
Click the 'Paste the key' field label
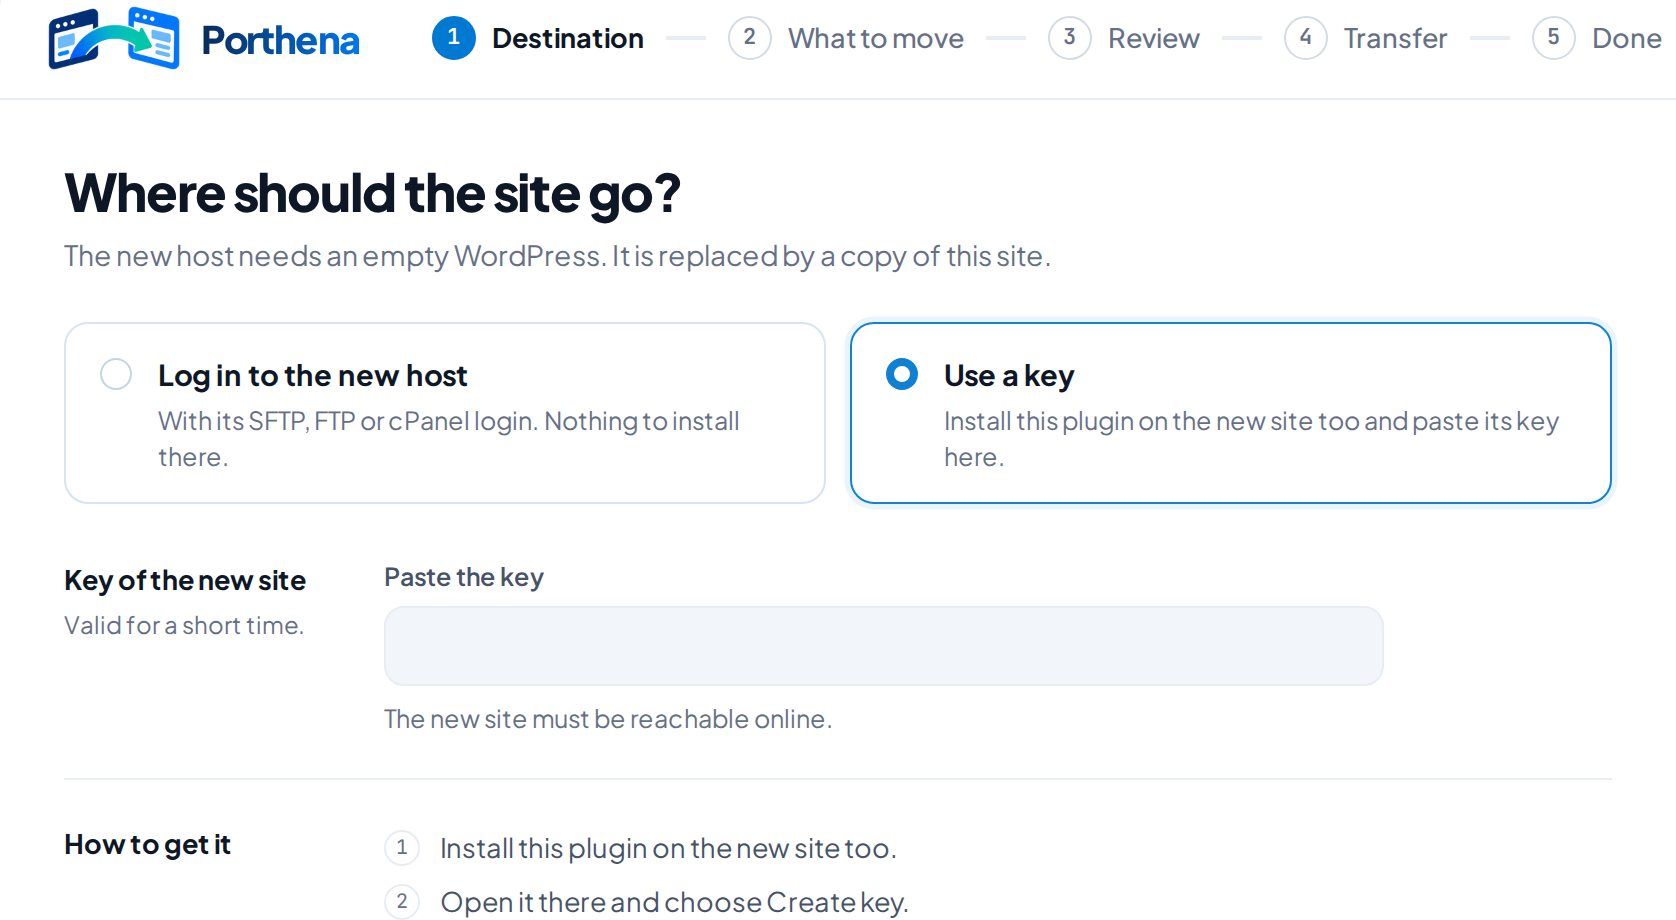tap(464, 578)
